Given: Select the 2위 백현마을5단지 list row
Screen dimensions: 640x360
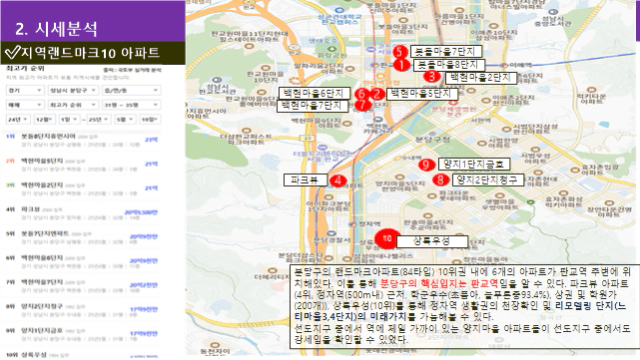Looking at the screenshot, I should (82, 164).
